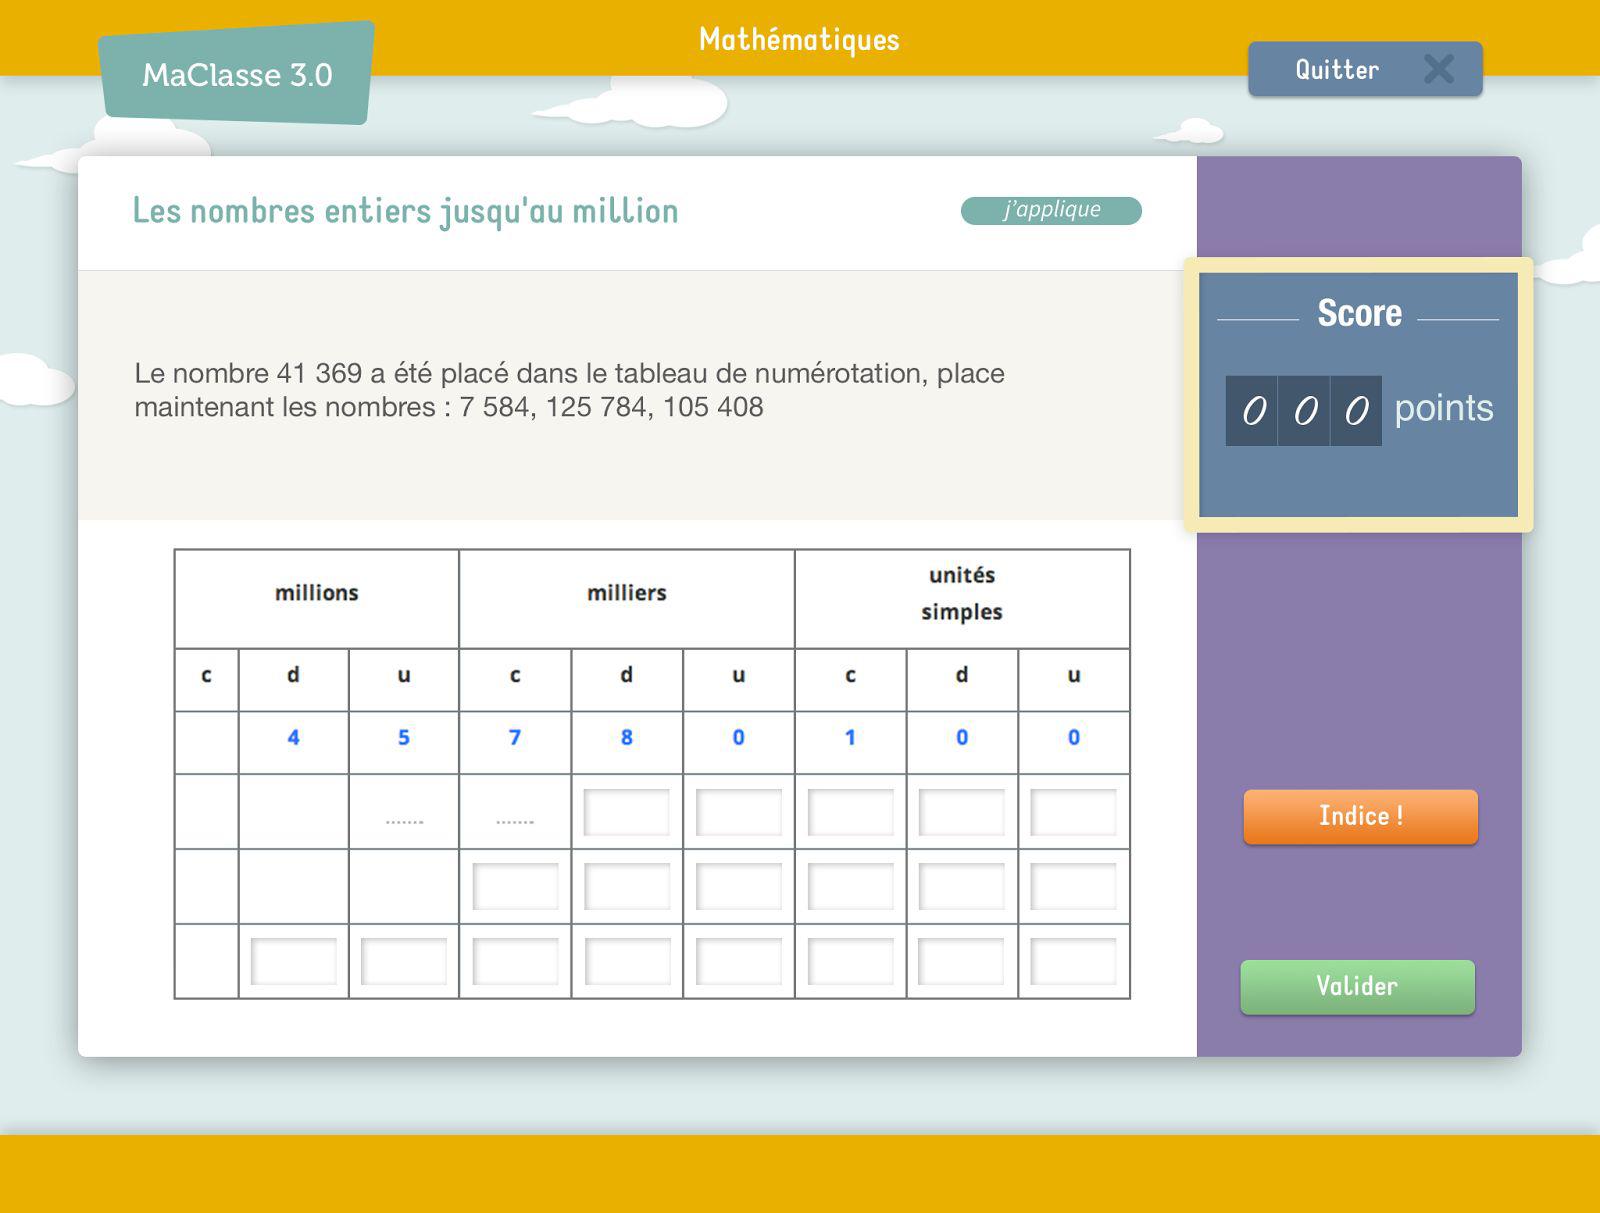This screenshot has width=1600, height=1213.
Task: Click the Les nombres entiers jusqu'au million heading
Action: [405, 211]
